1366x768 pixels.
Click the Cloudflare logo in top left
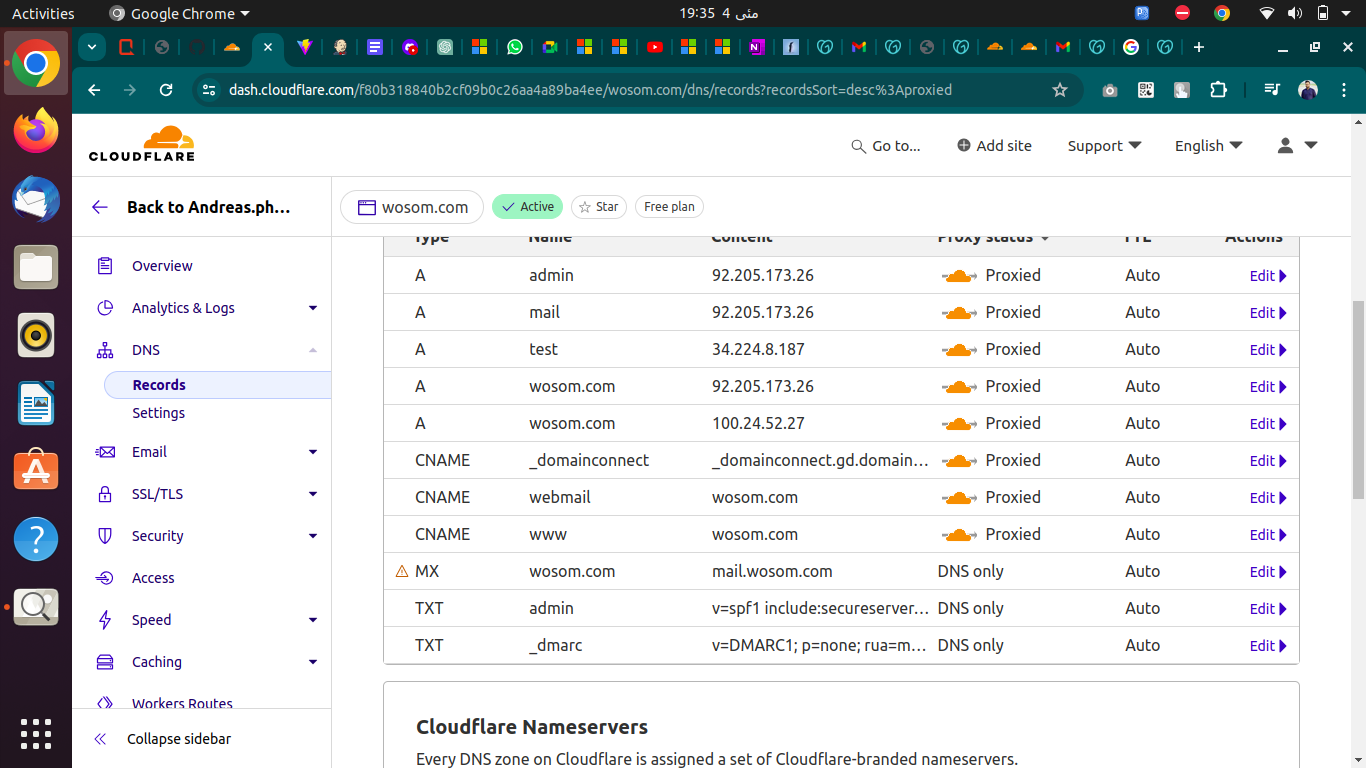coord(142,143)
